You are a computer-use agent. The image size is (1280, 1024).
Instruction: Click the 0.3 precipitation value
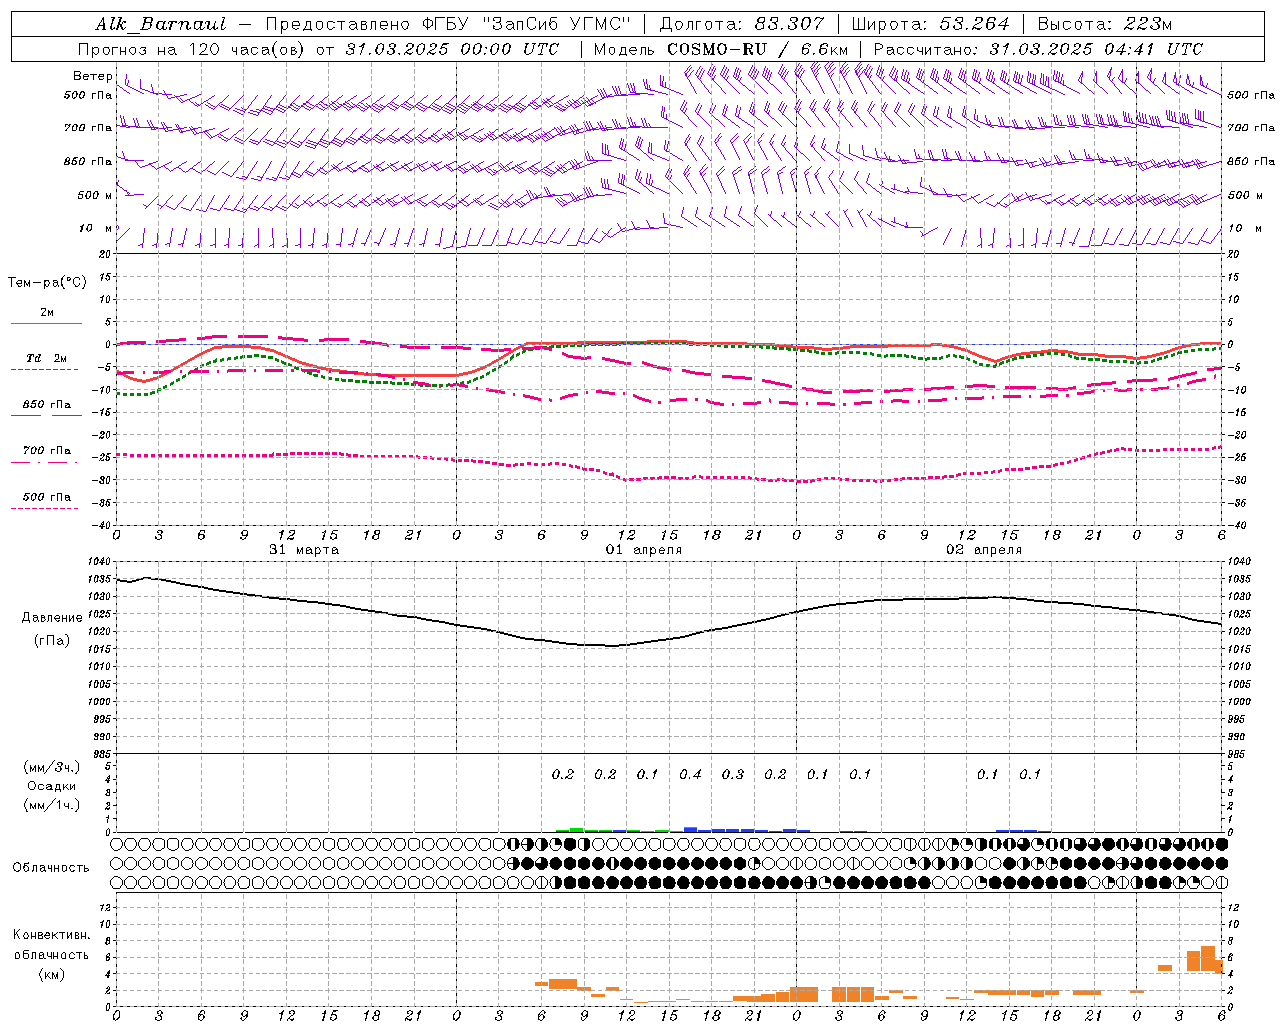click(733, 774)
